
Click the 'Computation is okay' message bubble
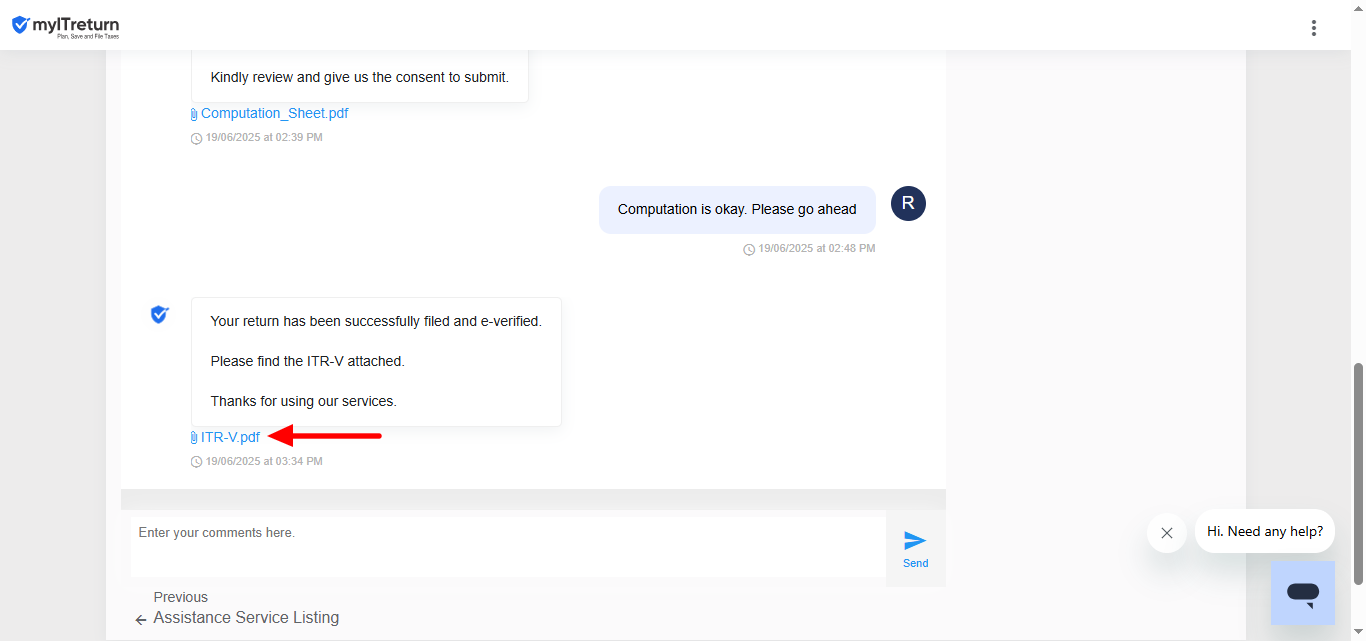pos(737,210)
